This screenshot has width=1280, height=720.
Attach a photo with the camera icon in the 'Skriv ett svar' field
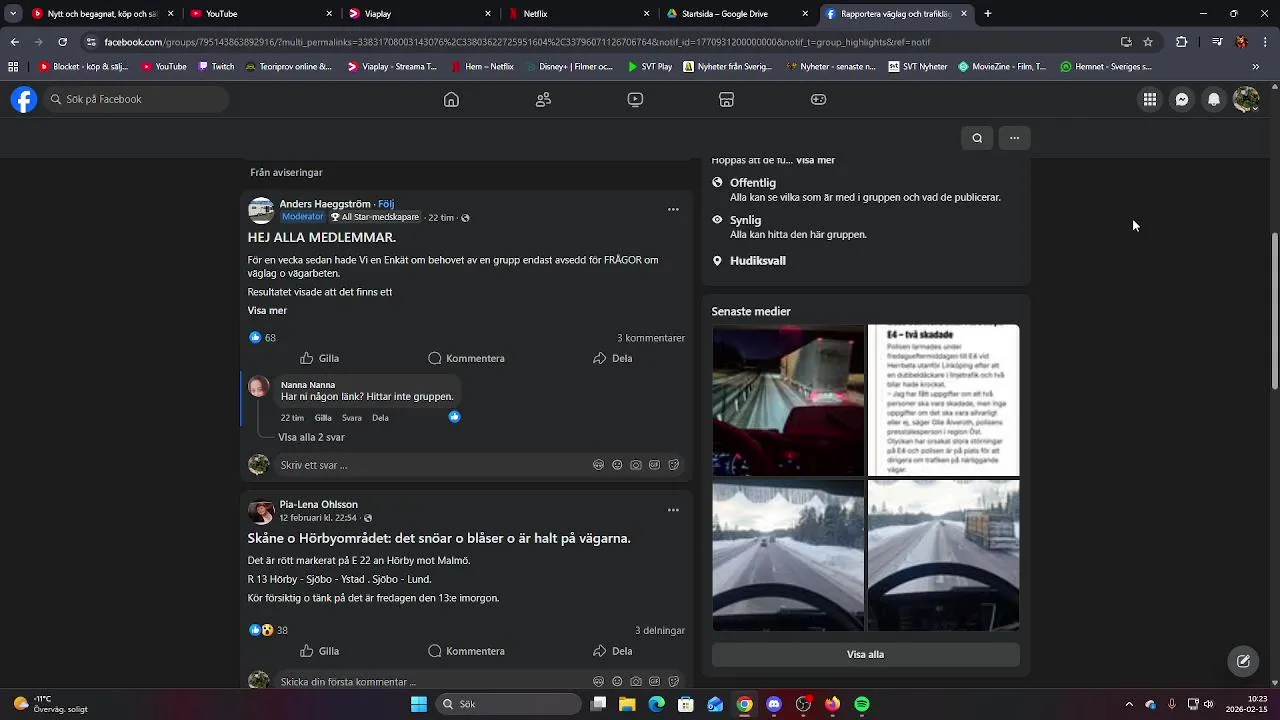point(636,465)
